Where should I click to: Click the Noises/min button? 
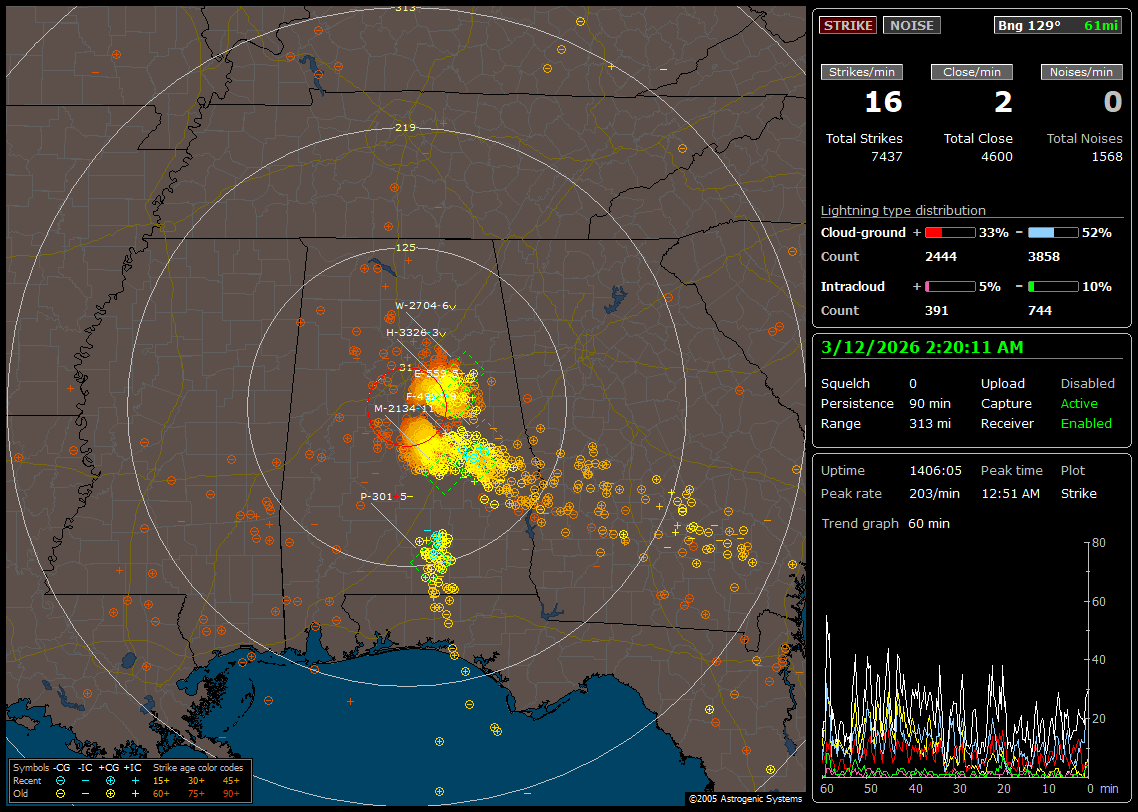pos(1081,72)
